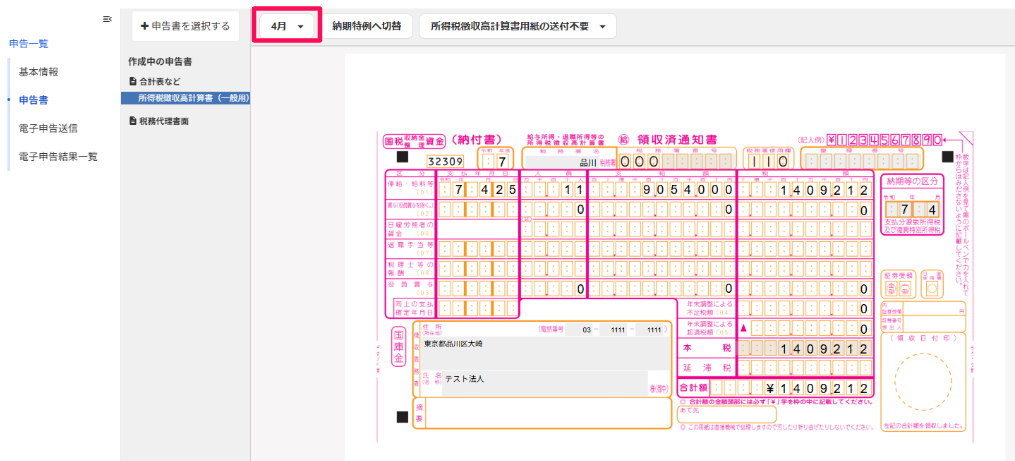Click the 住所 field 東京都品川区大崎
1015x461 pixels.
pyautogui.click(x=546, y=353)
